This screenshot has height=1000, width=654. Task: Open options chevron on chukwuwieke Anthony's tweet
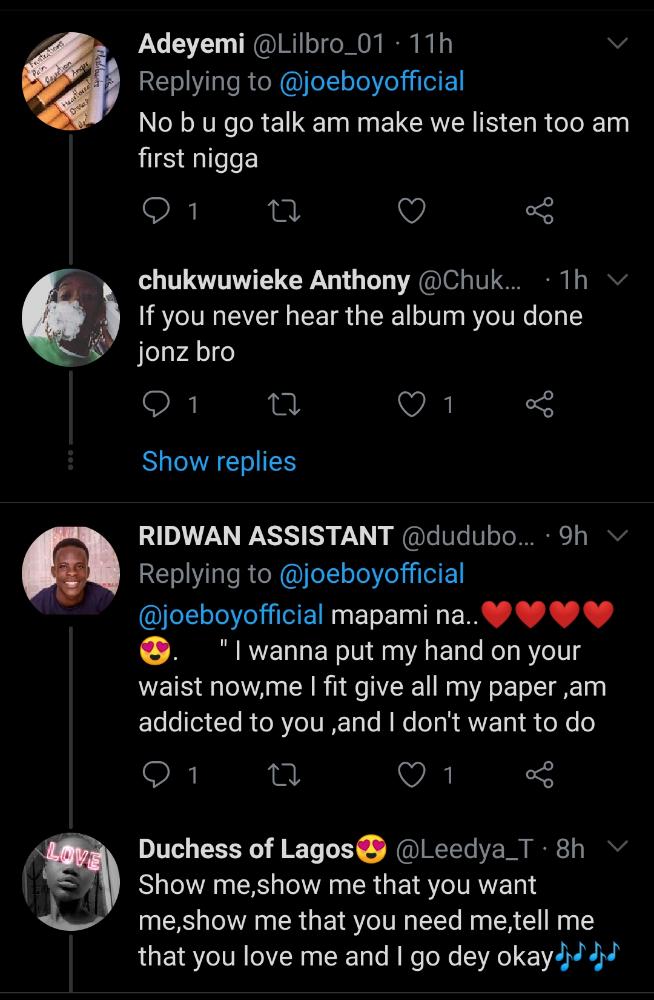coord(618,280)
